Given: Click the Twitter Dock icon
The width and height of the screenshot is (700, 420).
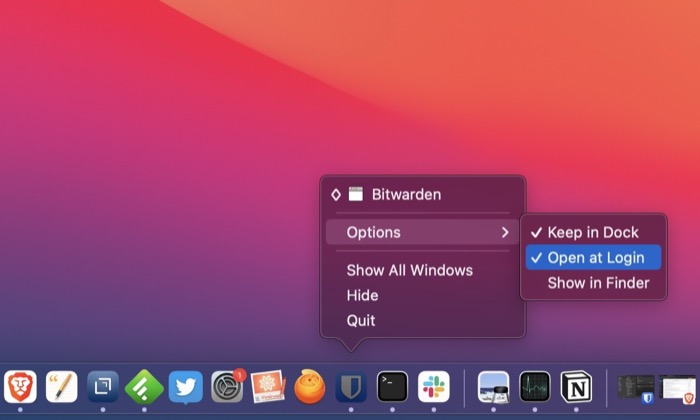Looking at the screenshot, I should 186,386.
